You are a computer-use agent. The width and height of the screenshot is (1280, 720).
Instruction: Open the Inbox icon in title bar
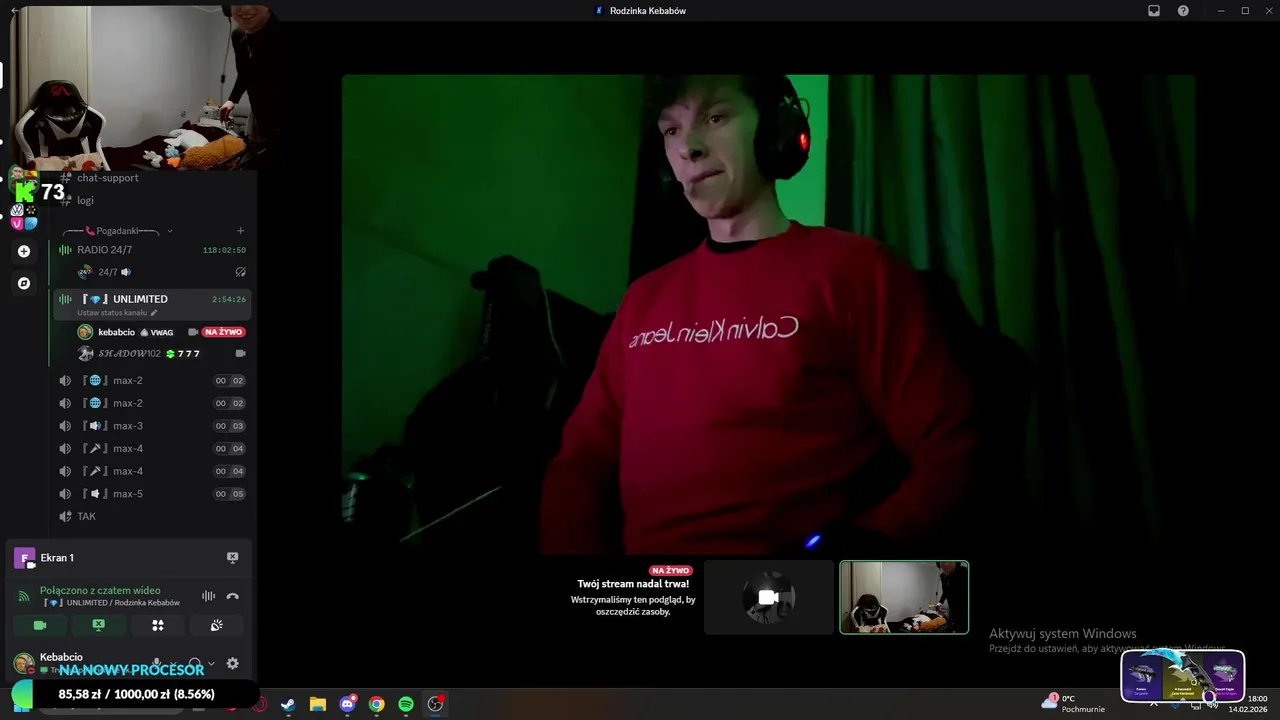1153,10
